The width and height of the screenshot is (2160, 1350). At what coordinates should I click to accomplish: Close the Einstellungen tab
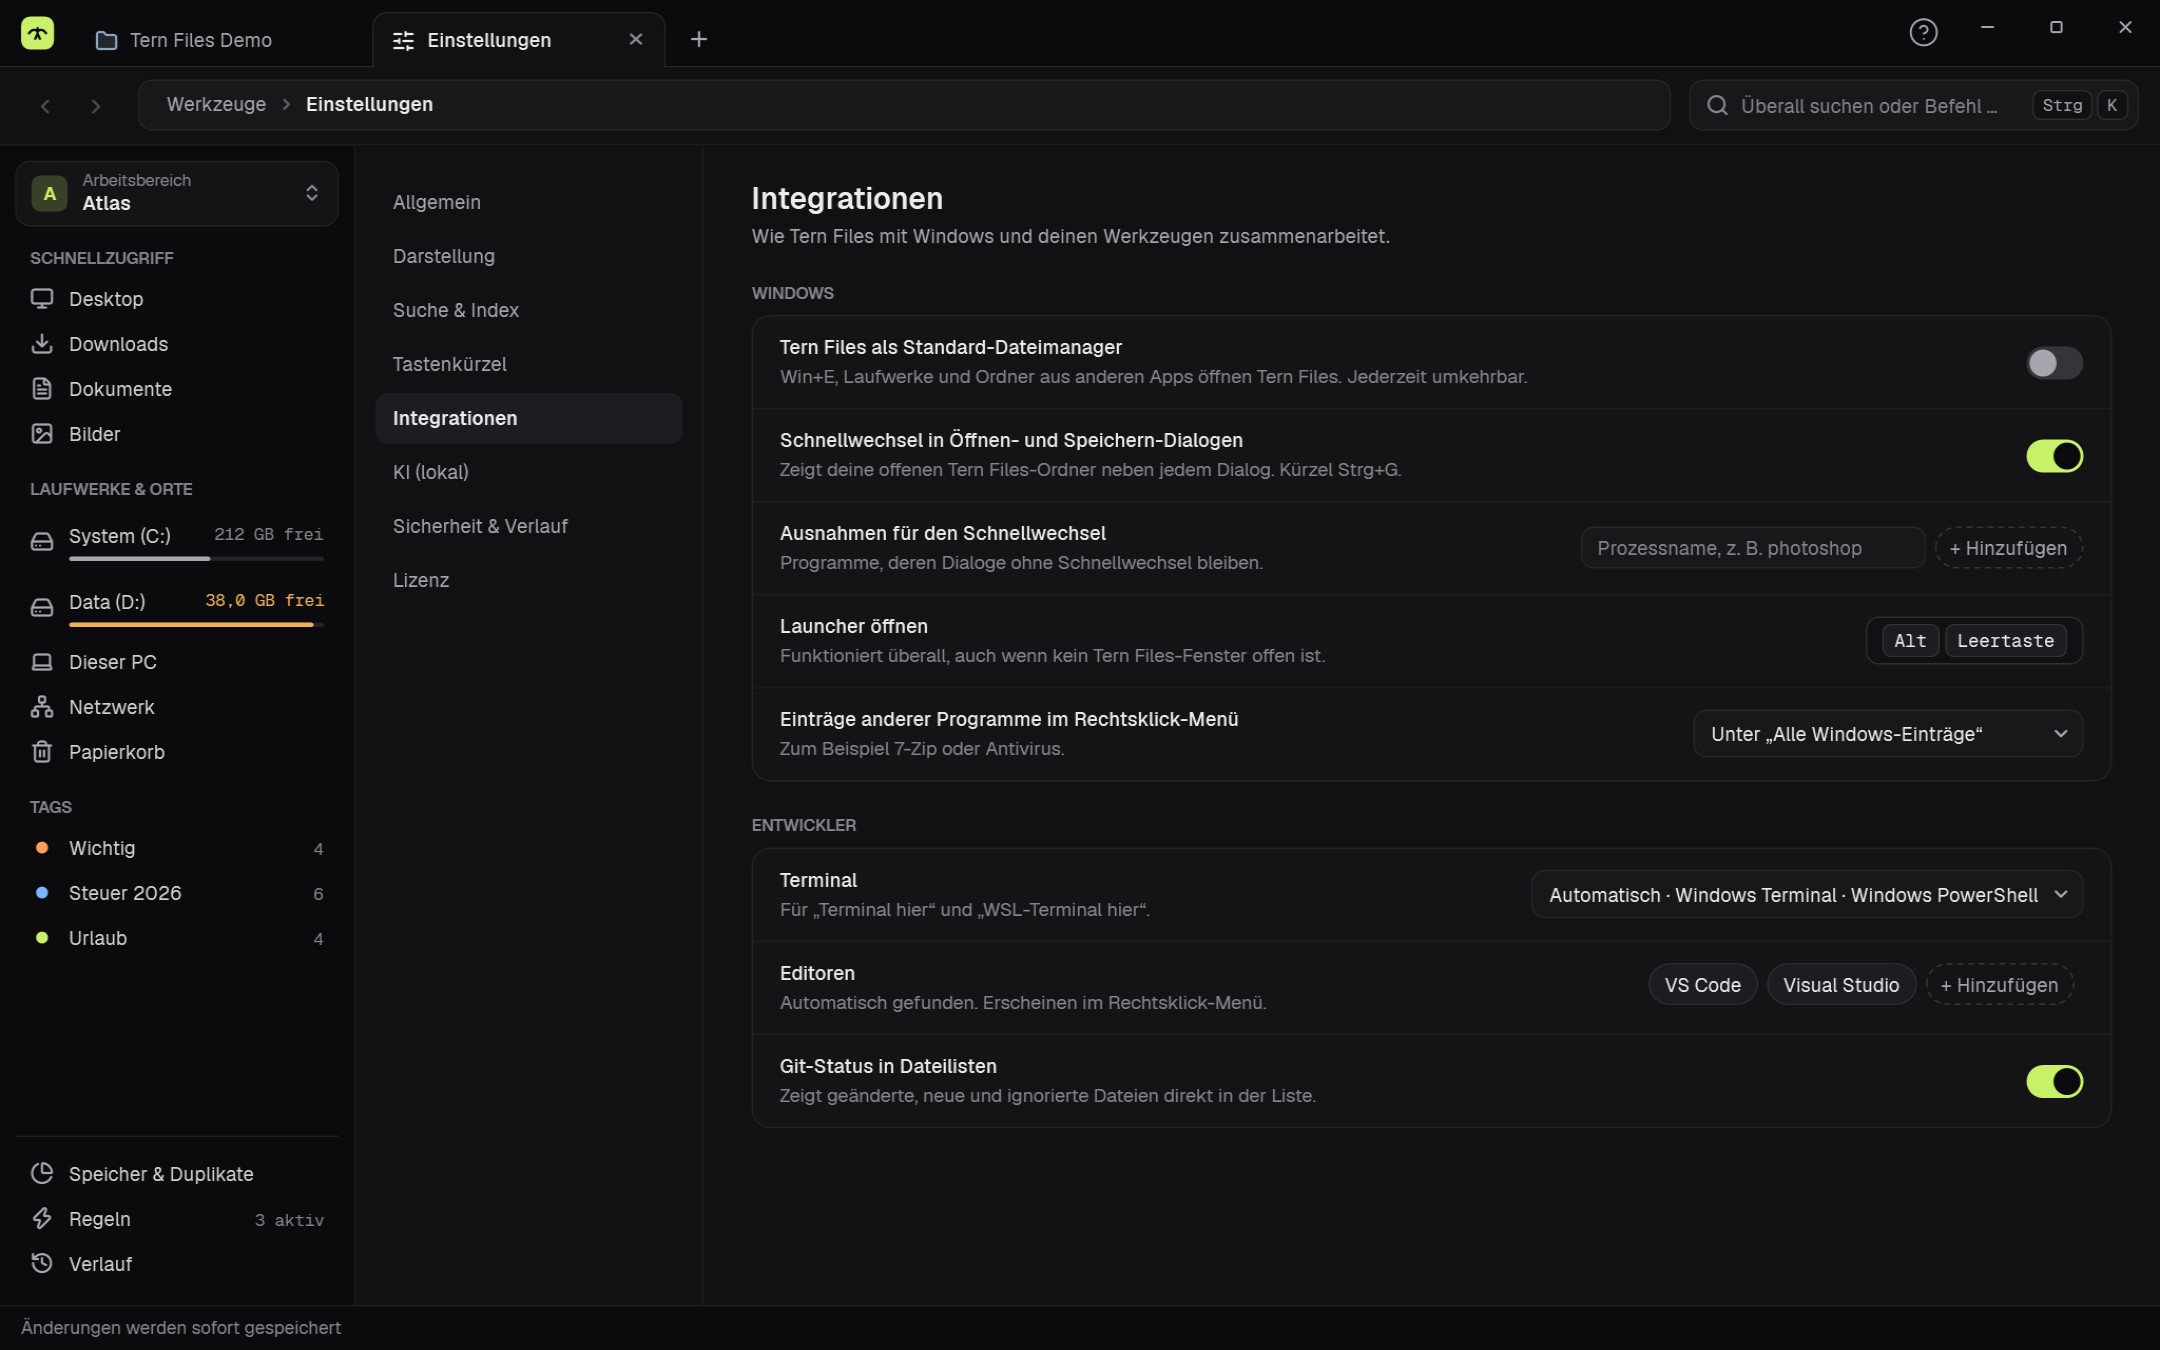click(x=635, y=39)
